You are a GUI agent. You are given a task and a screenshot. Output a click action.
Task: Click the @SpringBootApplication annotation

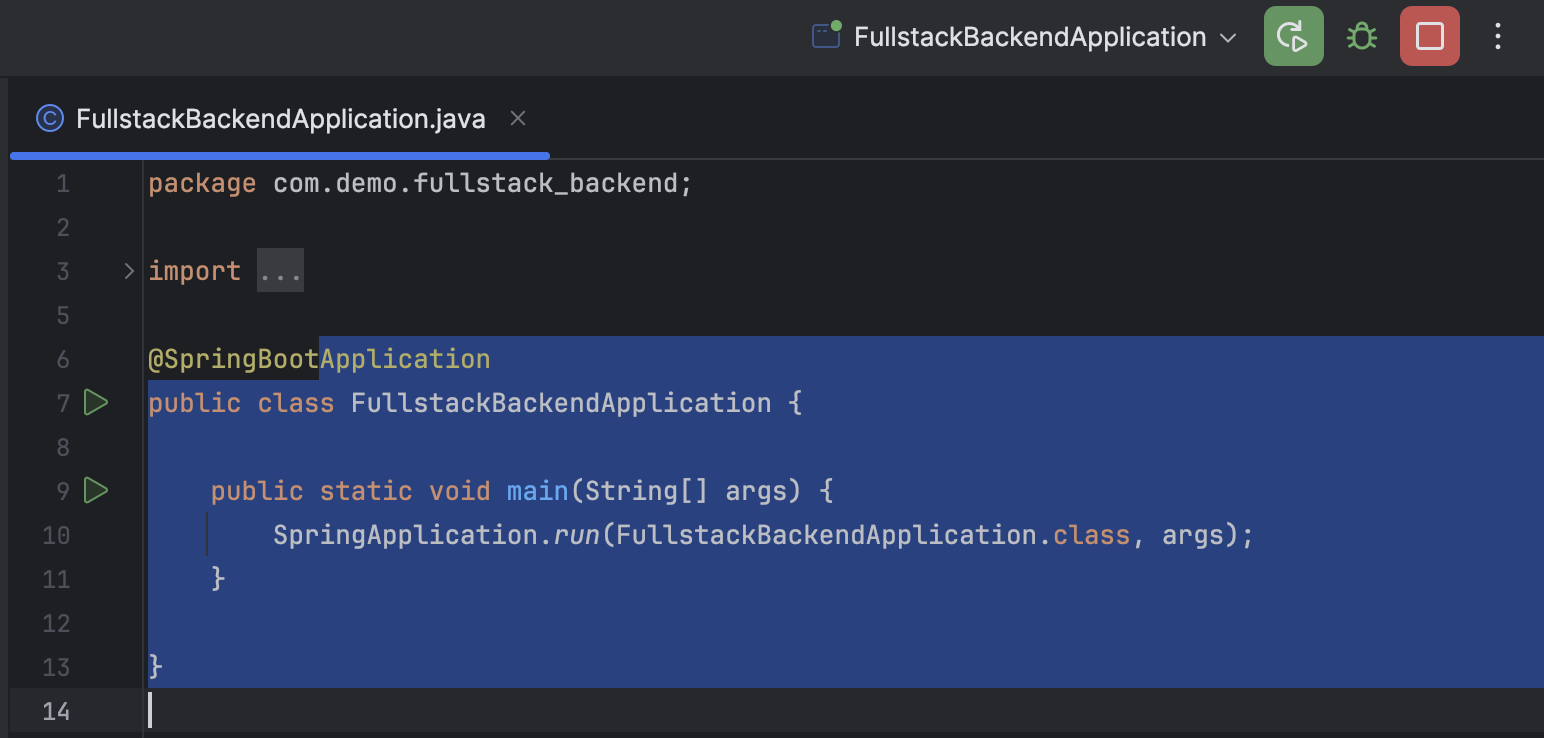point(319,359)
